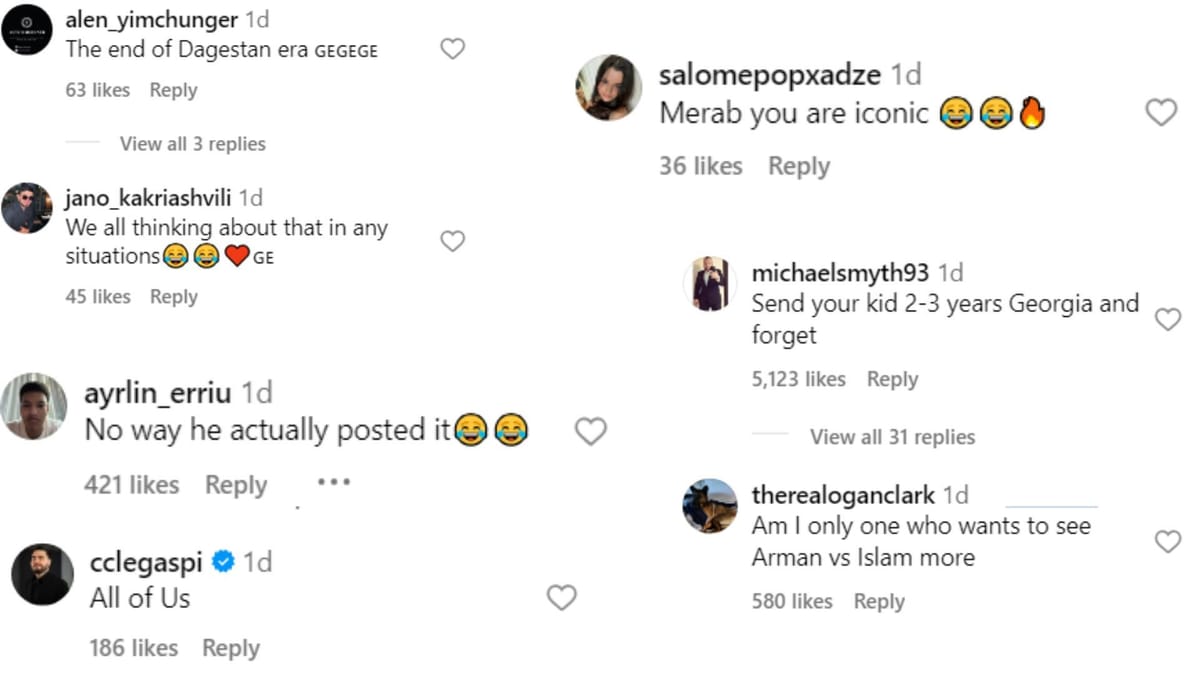
Task: Heart salomepopxadze's "Merab you are iconic" comment
Action: click(1161, 113)
